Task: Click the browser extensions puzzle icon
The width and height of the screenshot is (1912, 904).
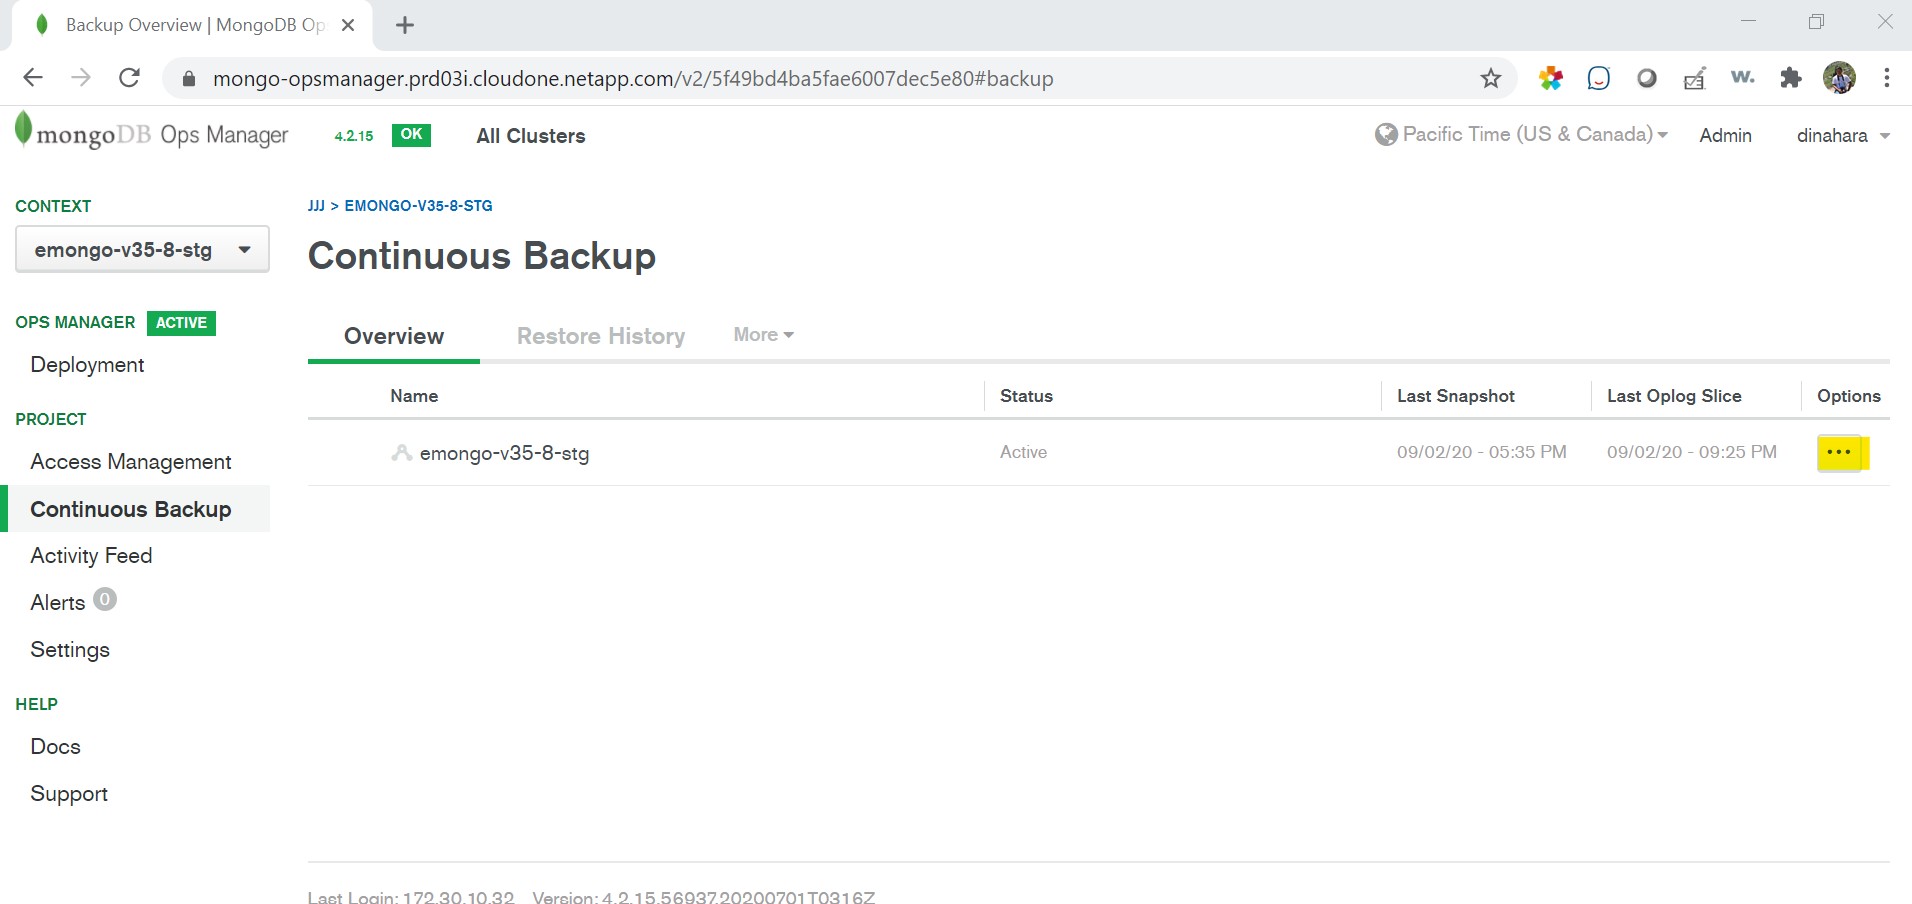Action: point(1790,78)
